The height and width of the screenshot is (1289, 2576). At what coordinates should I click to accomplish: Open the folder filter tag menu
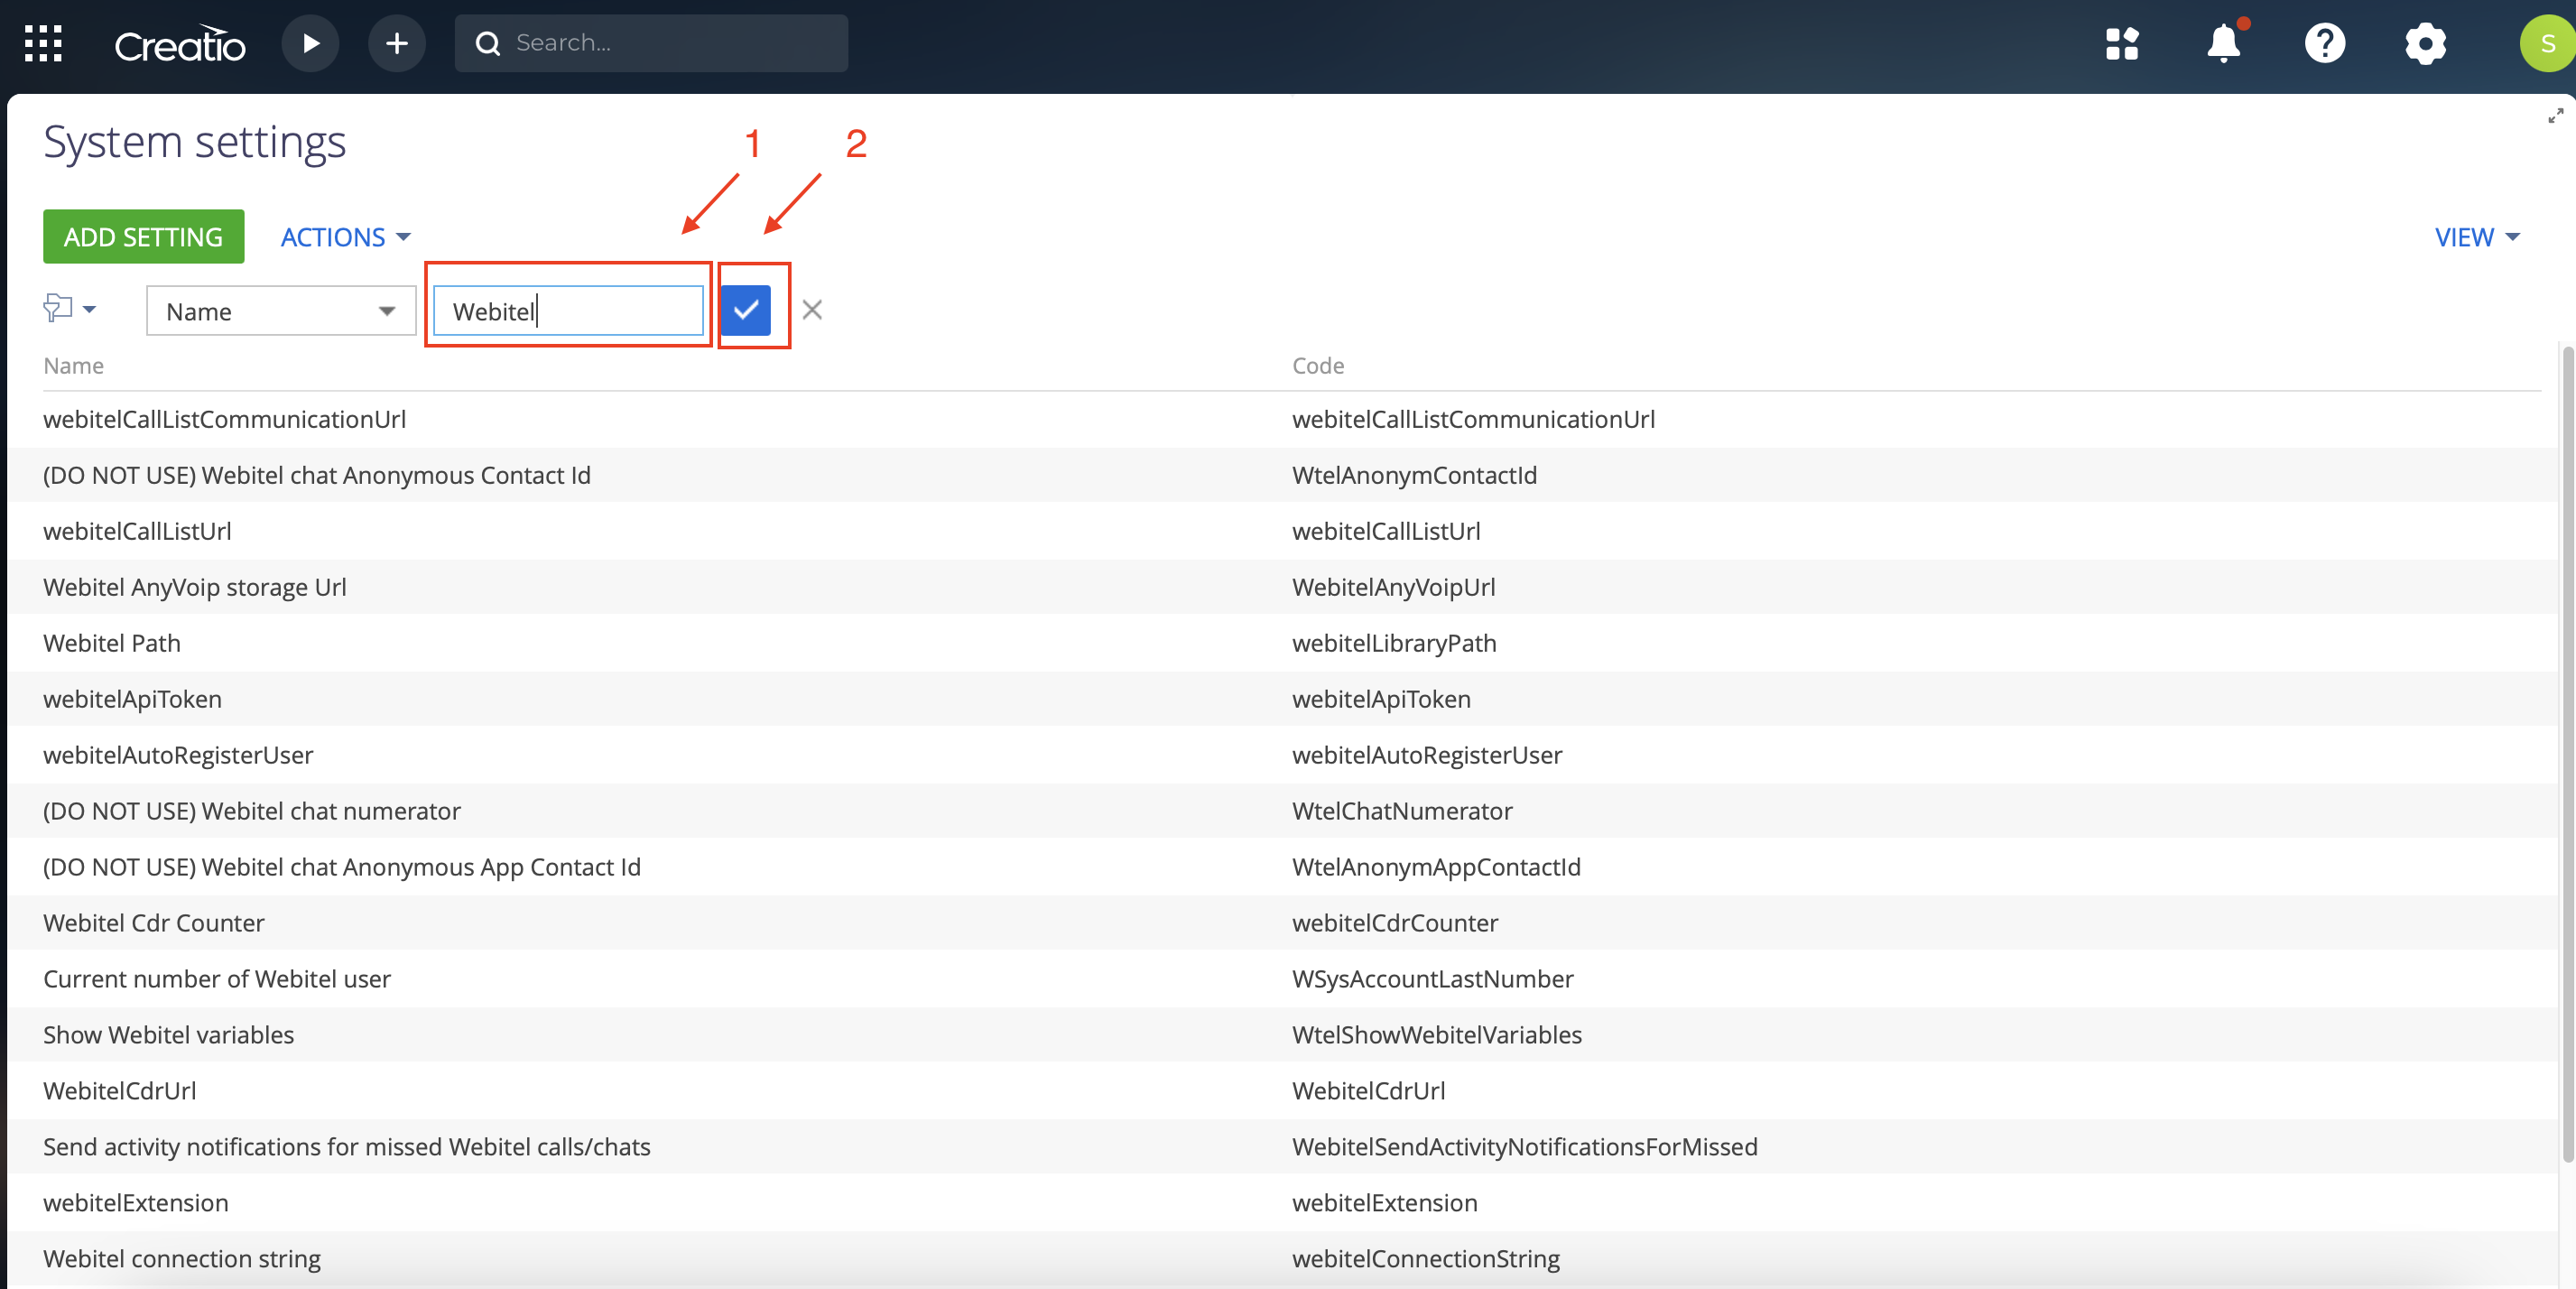click(70, 309)
